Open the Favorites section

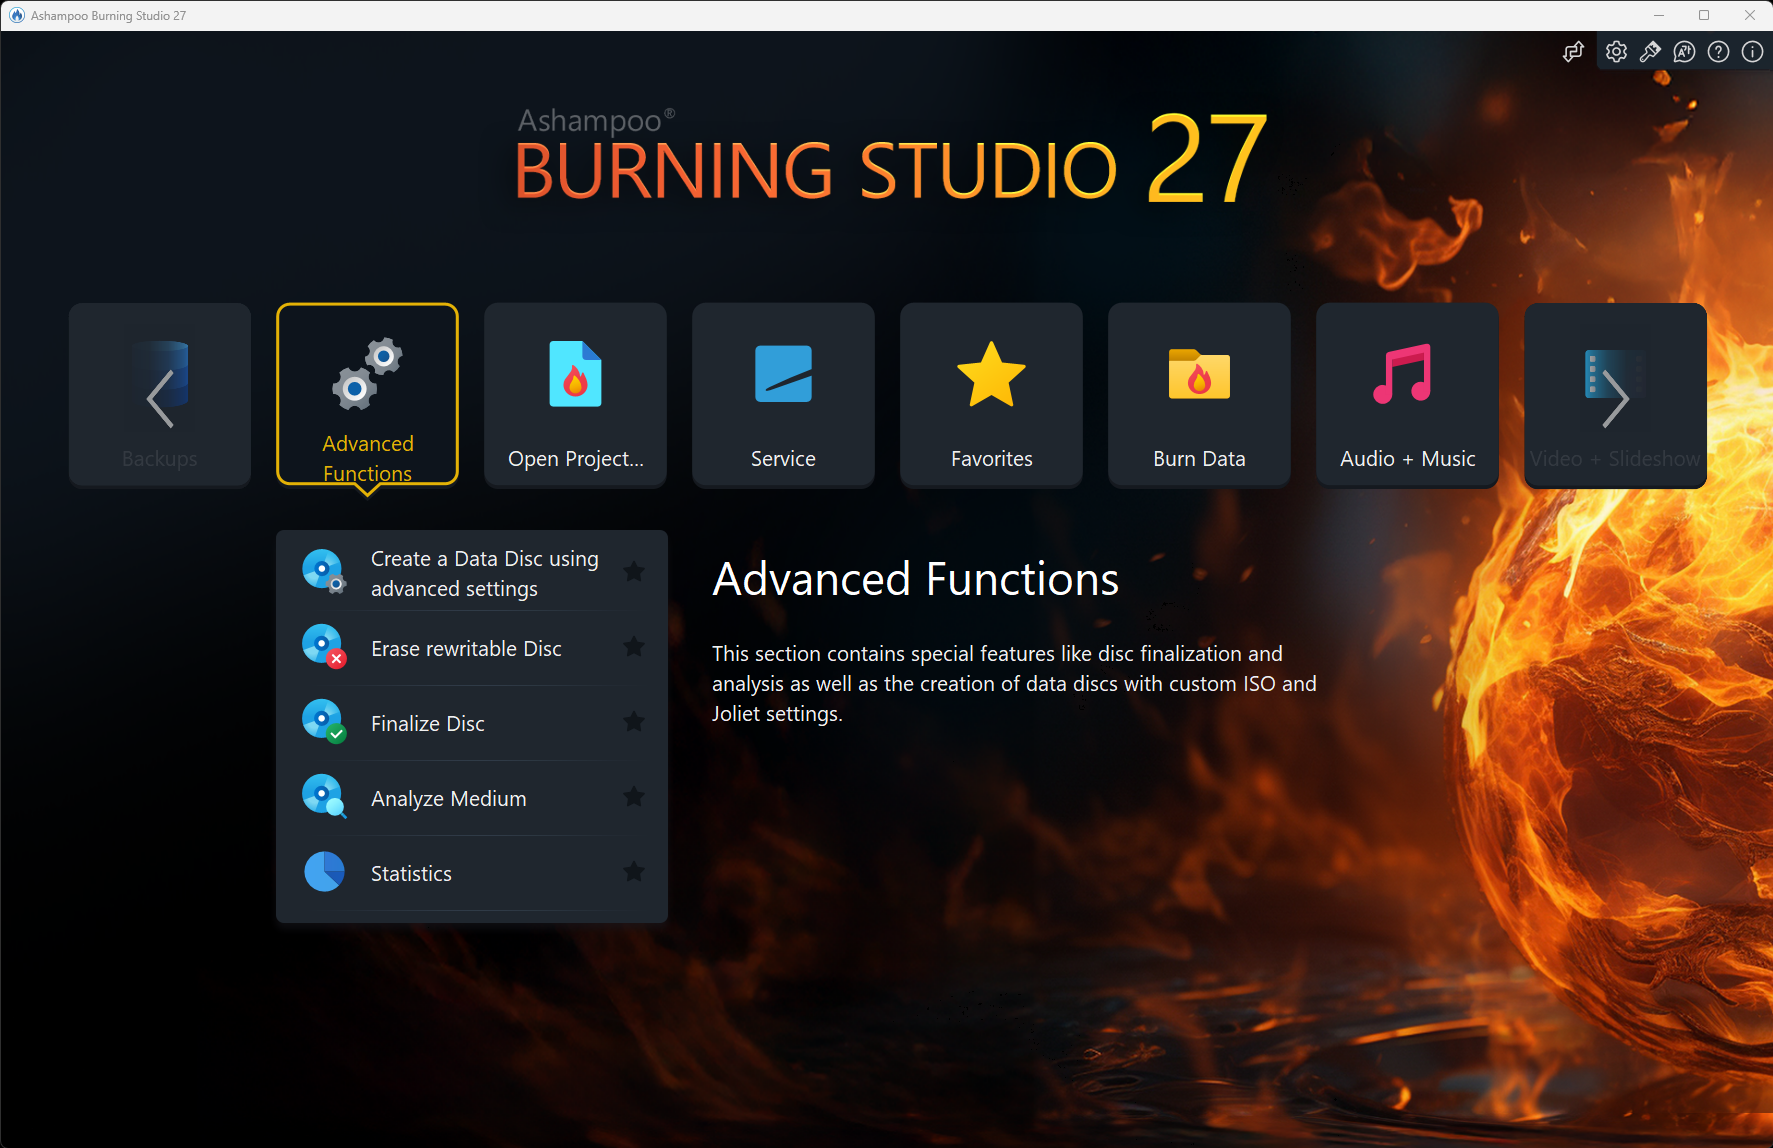[990, 395]
